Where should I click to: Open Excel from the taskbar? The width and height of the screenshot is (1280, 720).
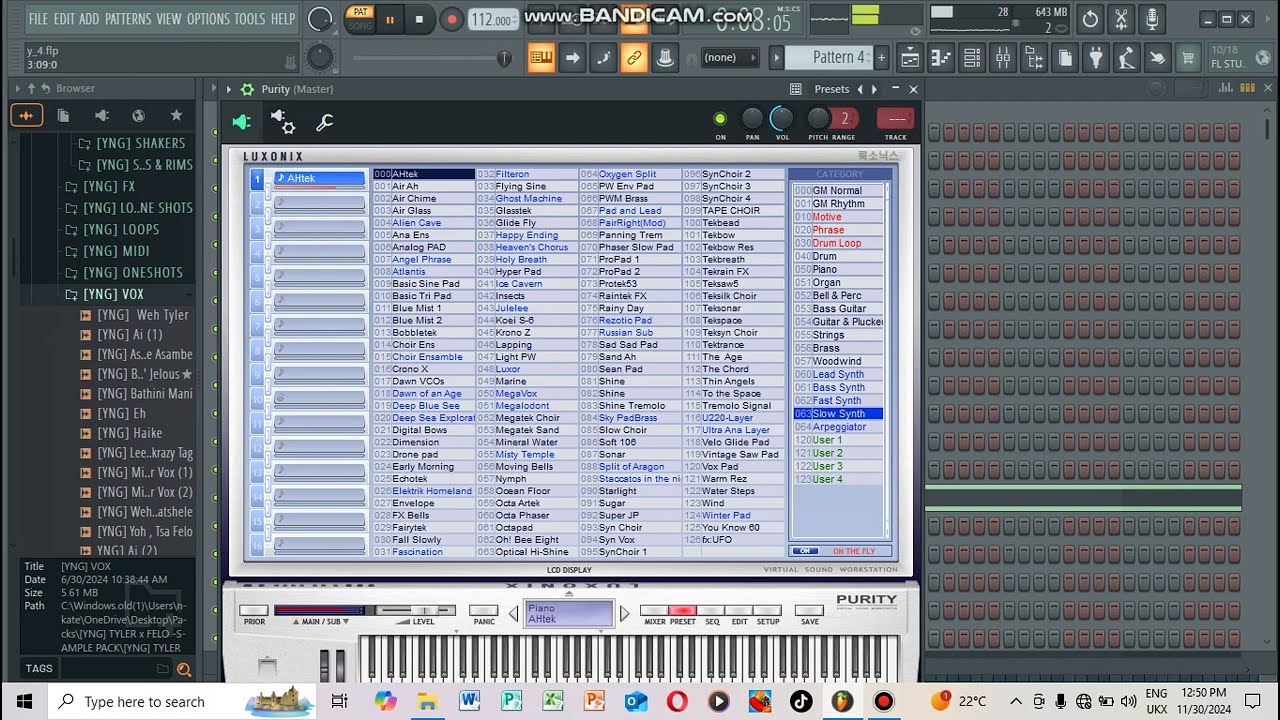(553, 701)
